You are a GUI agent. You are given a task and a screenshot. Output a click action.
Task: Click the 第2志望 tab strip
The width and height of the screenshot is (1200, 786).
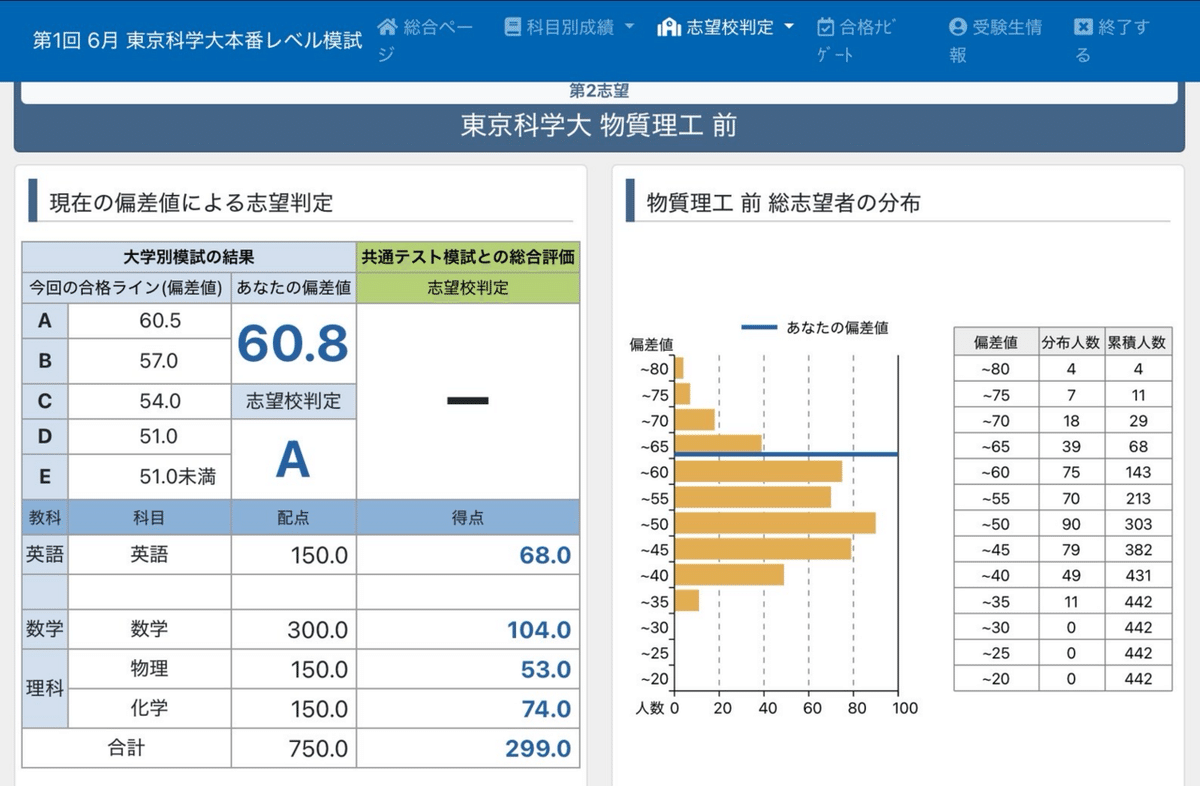(x=599, y=92)
